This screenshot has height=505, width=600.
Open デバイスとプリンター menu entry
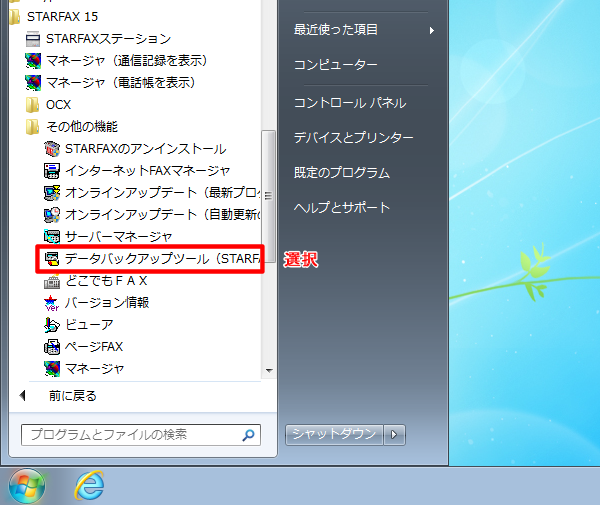click(x=353, y=137)
